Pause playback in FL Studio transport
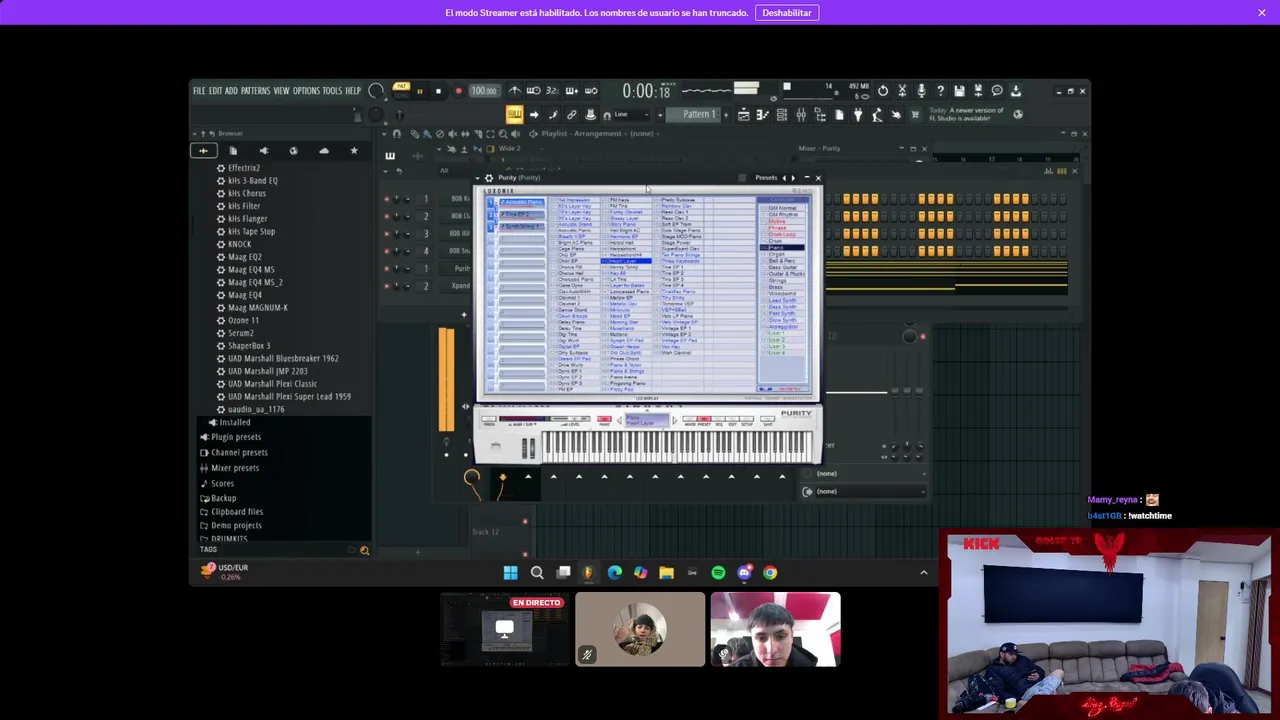The width and height of the screenshot is (1280, 720). [420, 91]
